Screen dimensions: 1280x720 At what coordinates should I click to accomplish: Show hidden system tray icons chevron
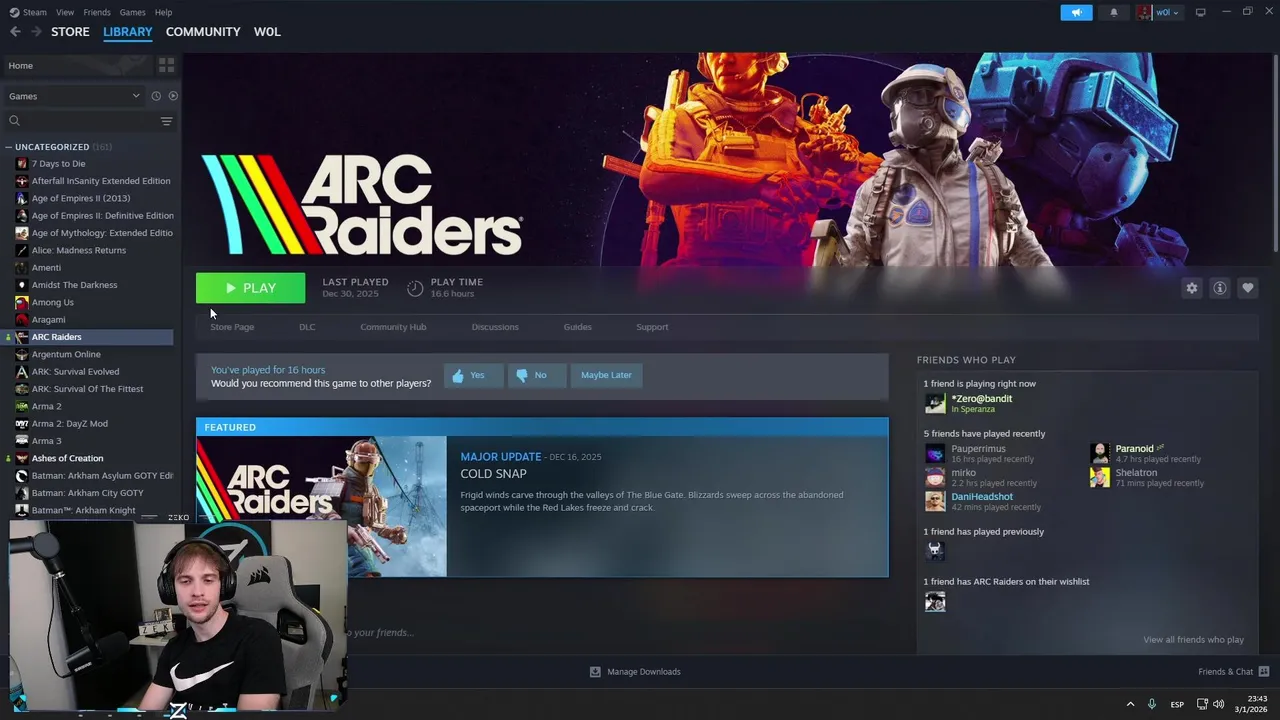click(x=1130, y=704)
